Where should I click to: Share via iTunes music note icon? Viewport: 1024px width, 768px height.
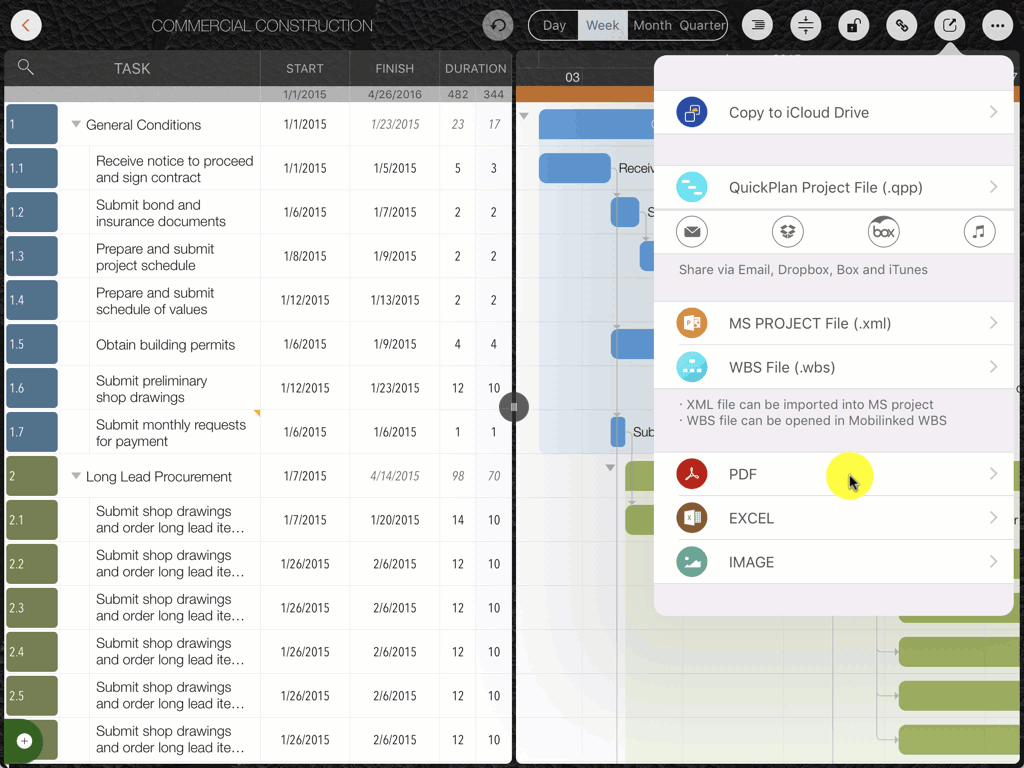[979, 232]
